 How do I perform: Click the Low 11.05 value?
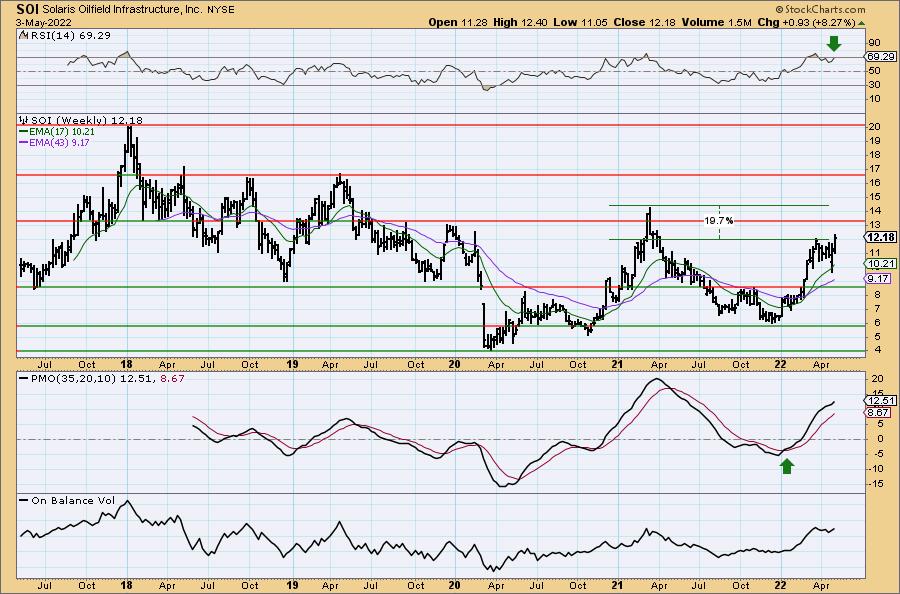click(x=581, y=22)
